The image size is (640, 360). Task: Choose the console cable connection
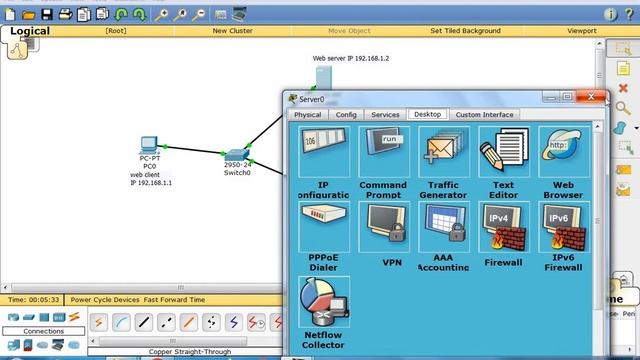point(121,322)
